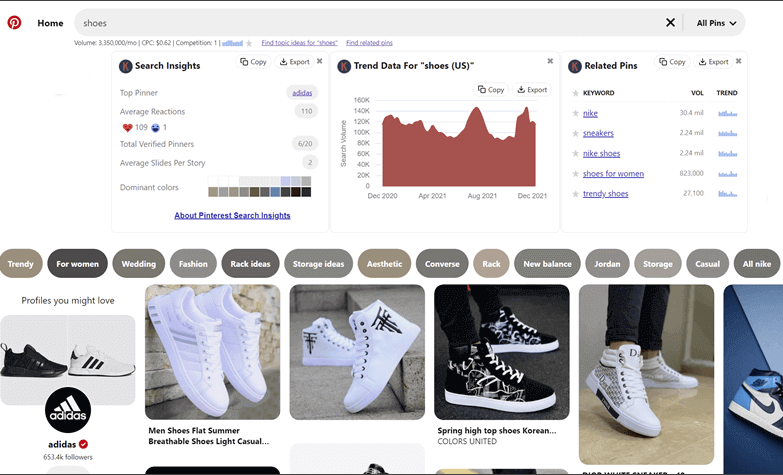The image size is (783, 475).
Task: Toggle the star in Related Pins header row
Action: click(x=575, y=93)
